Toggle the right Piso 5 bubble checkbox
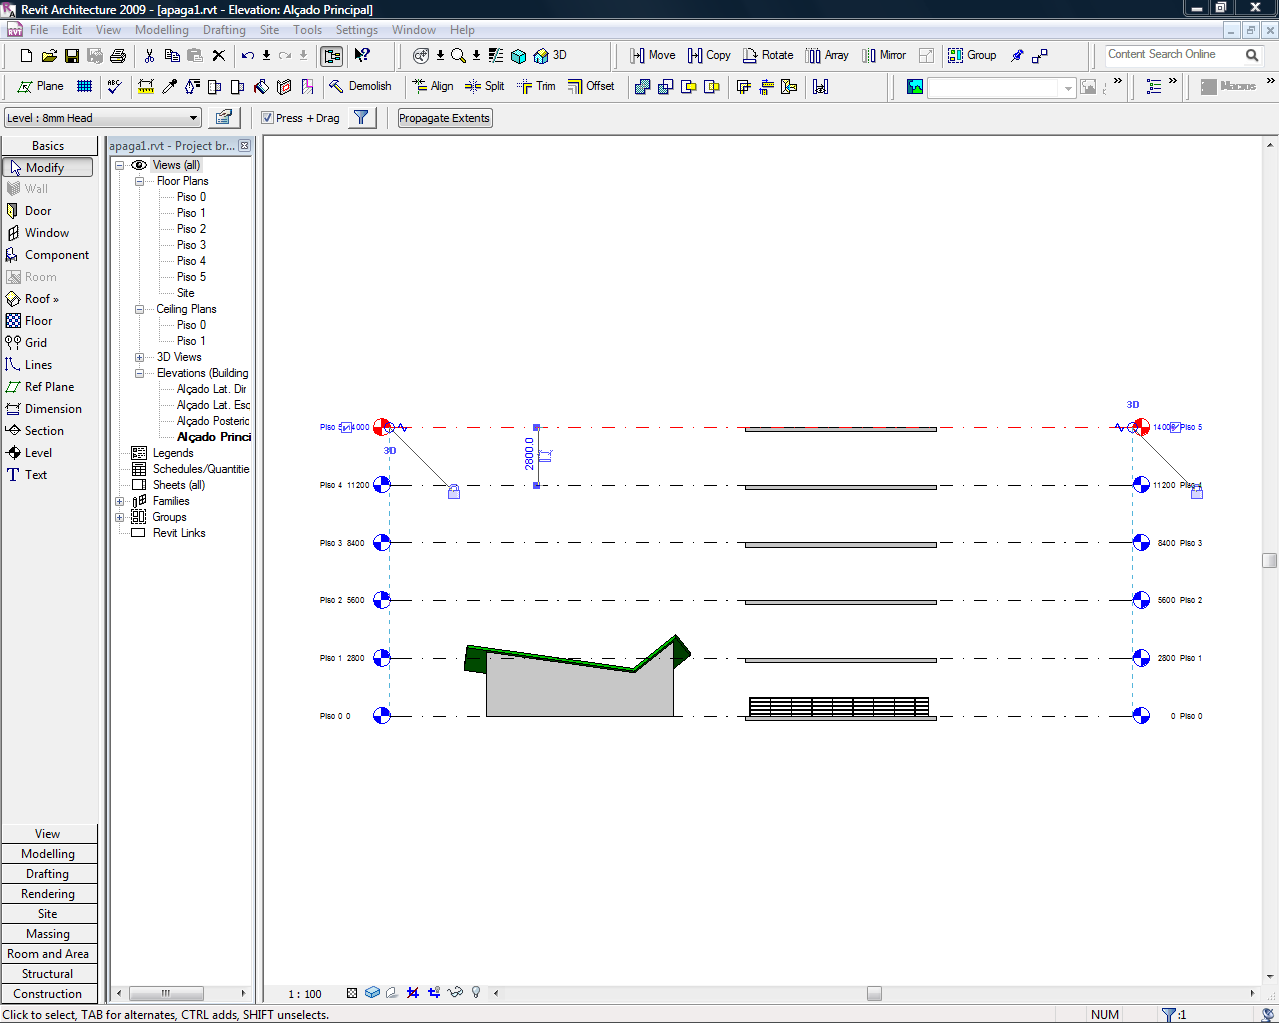The width and height of the screenshot is (1279, 1023). click(1175, 428)
